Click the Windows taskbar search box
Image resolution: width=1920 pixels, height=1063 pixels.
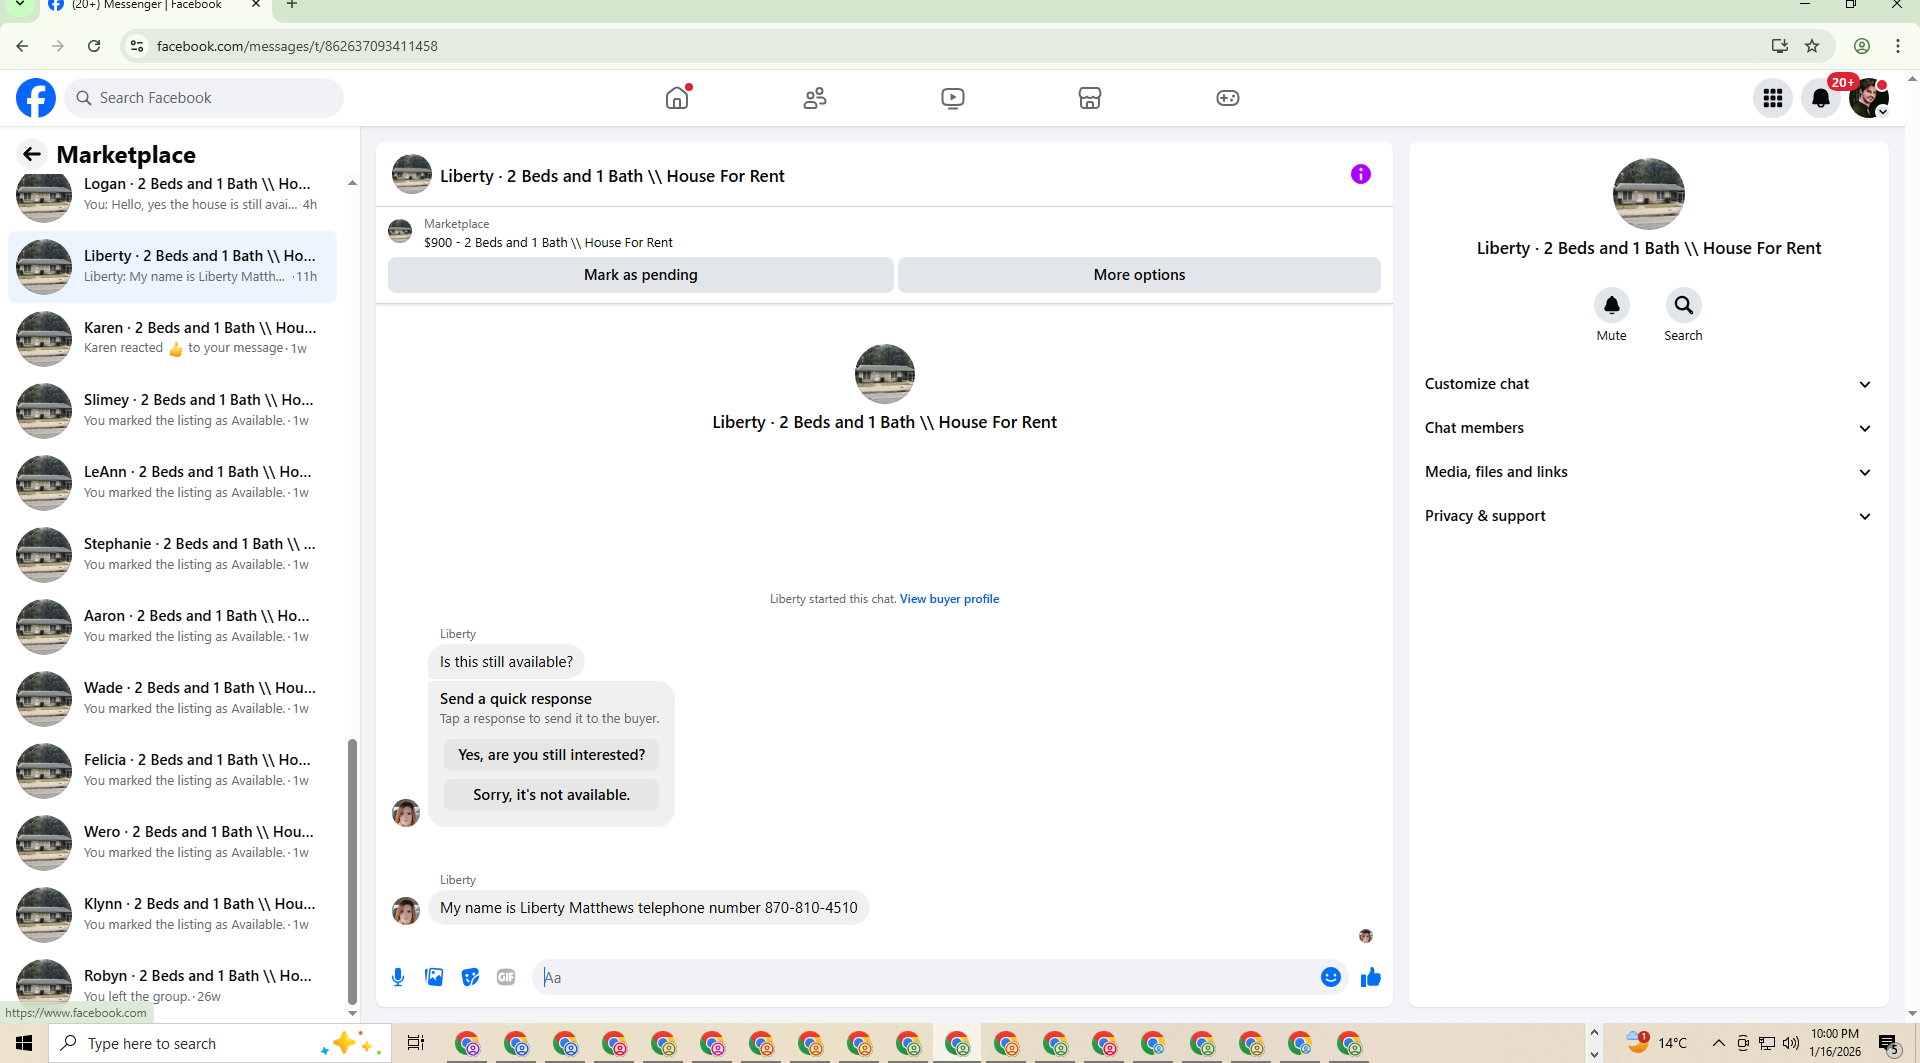pyautogui.click(x=220, y=1043)
